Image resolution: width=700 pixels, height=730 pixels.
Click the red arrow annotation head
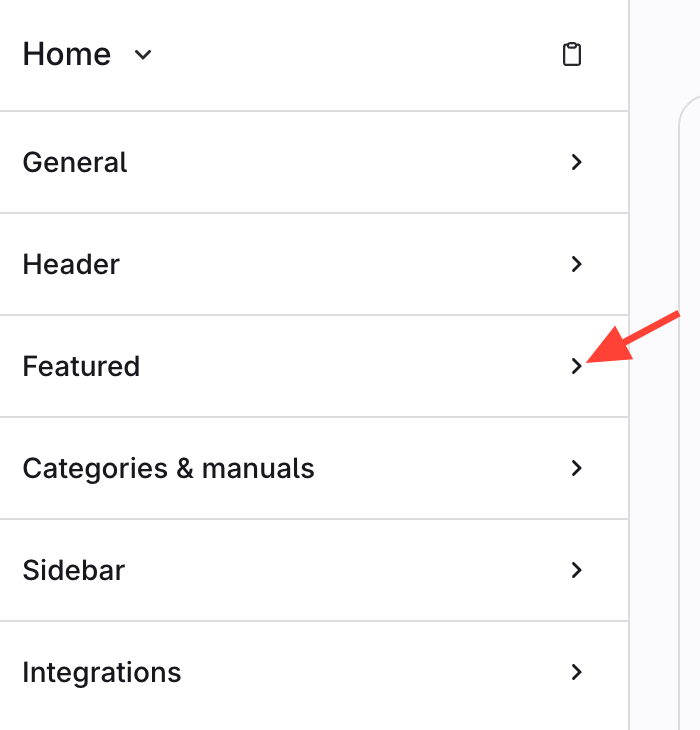point(600,354)
